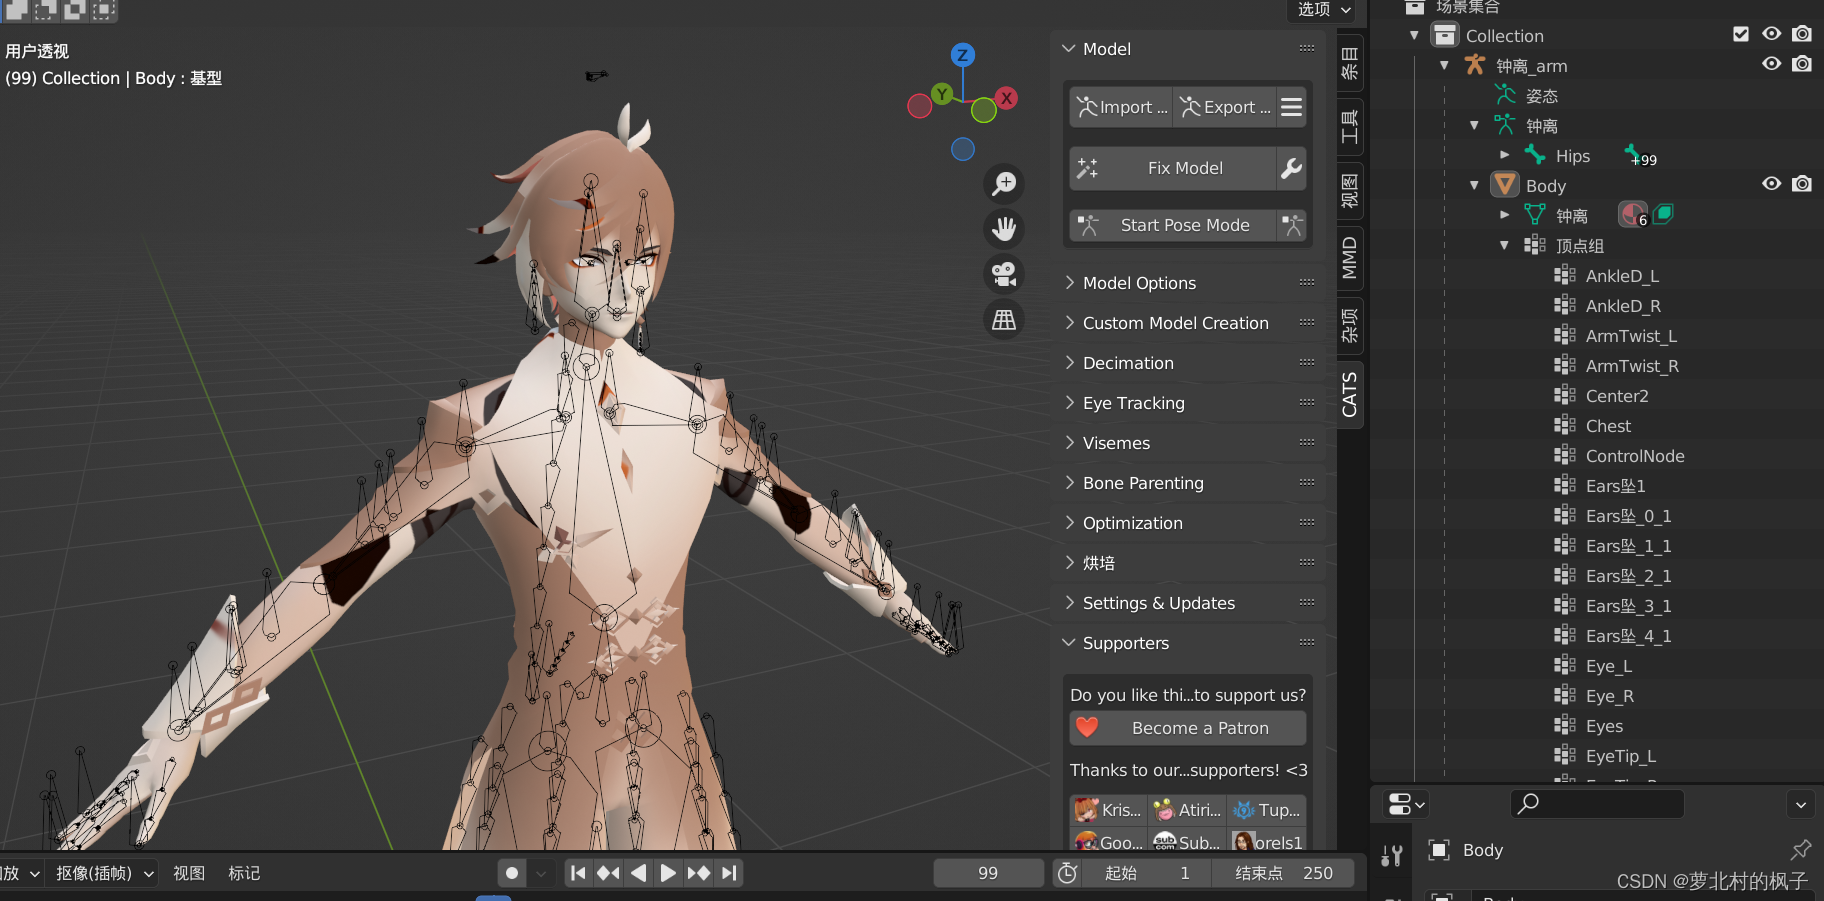
Task: Click the Body mesh triangle icon
Action: pyautogui.click(x=1504, y=185)
